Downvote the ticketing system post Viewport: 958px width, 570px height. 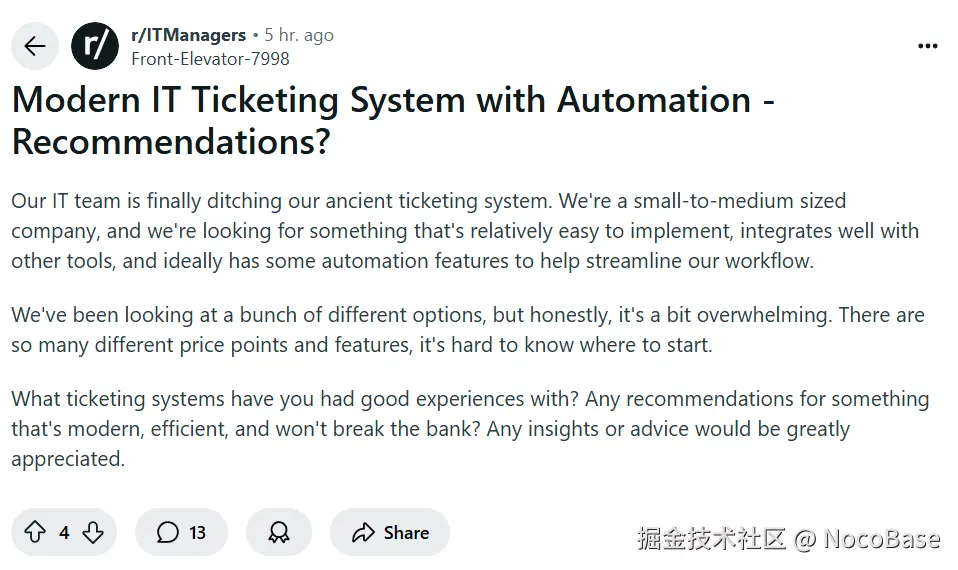click(x=93, y=532)
